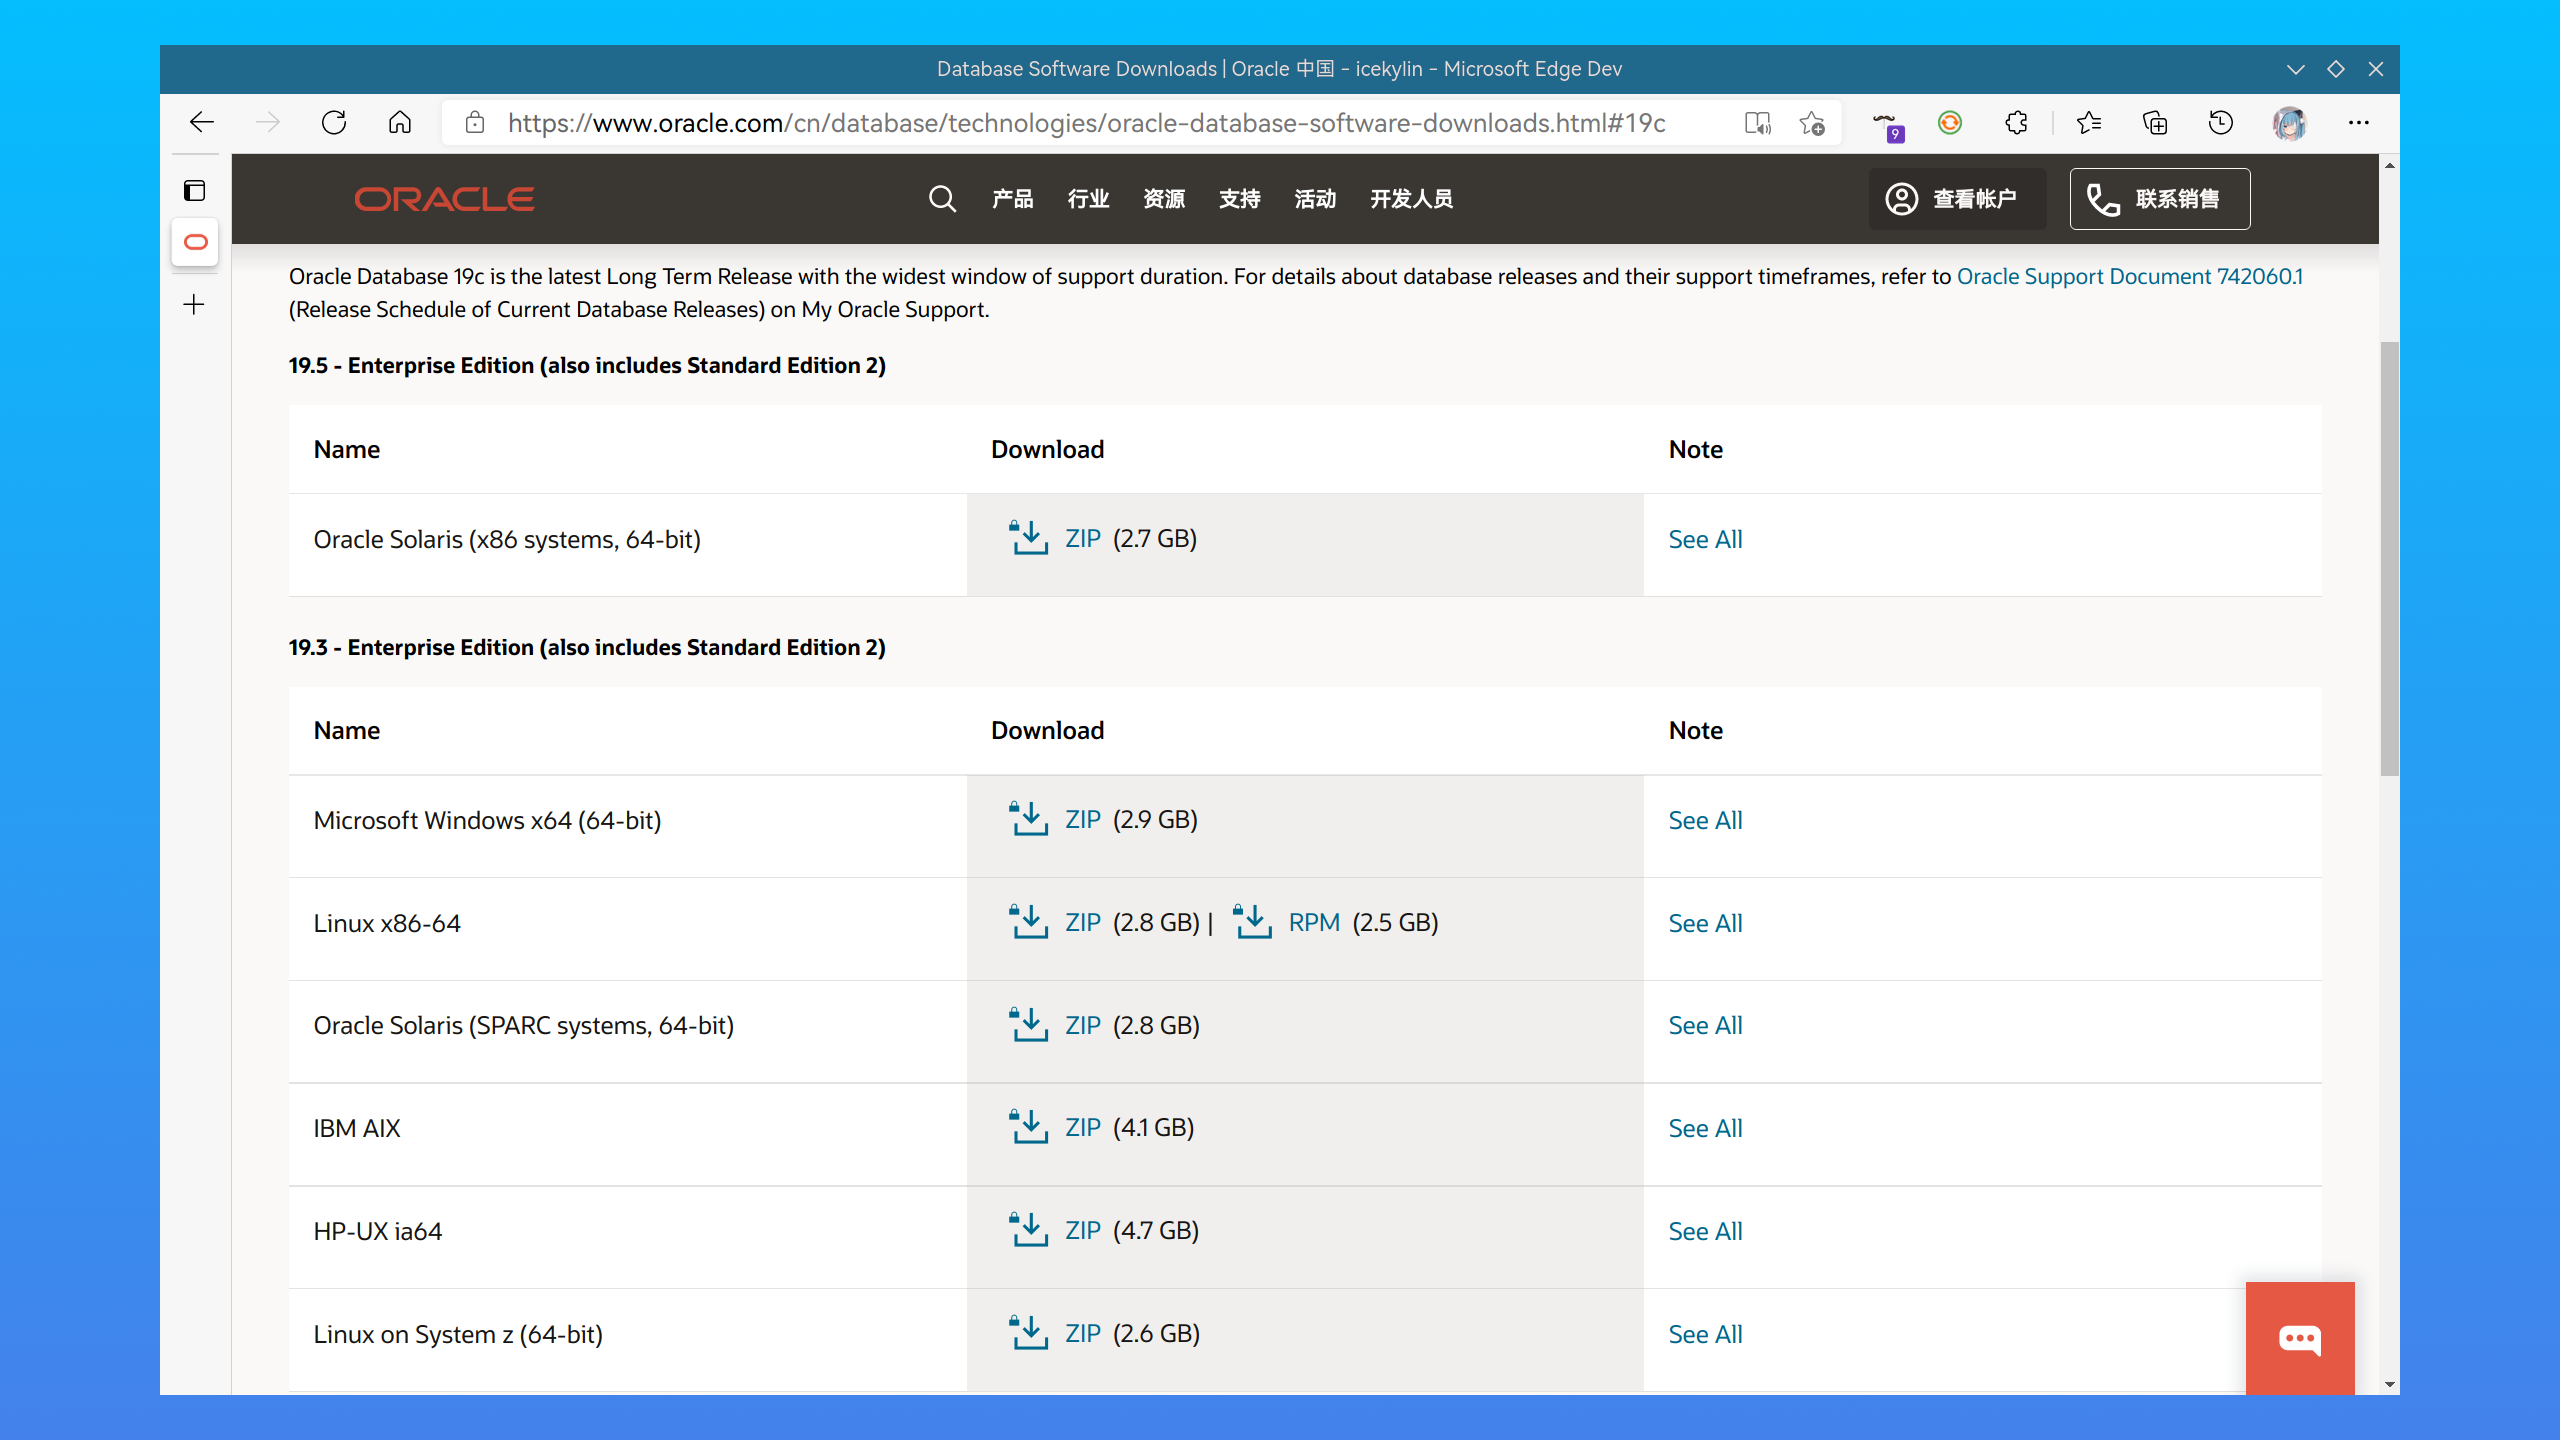Go back to the previous page
Screen dimensions: 2560x1440
[x=202, y=122]
